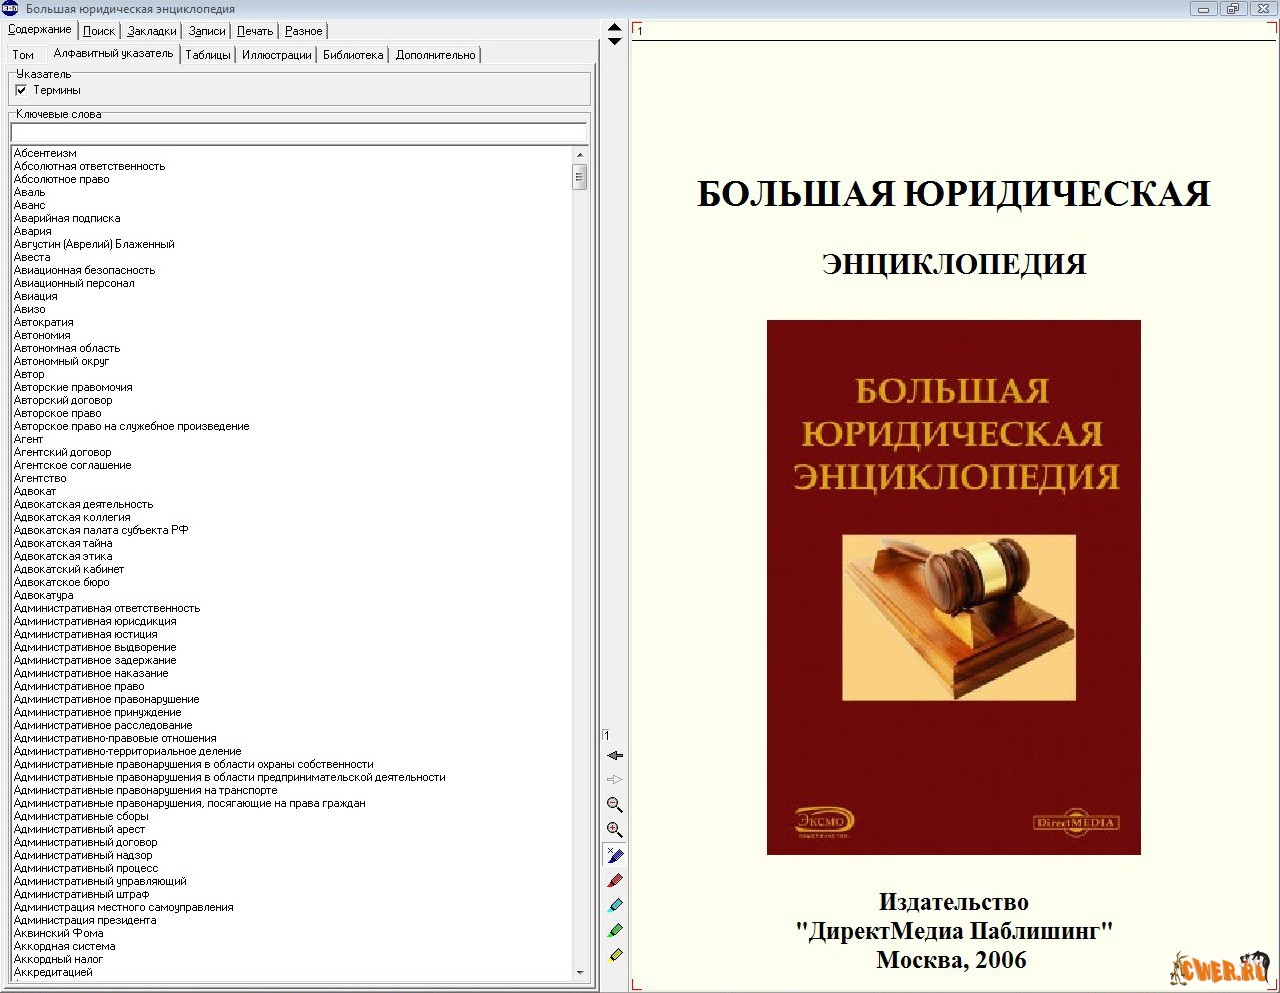The width and height of the screenshot is (1280, 993).
Task: Uncheck the Термины checkbox
Action: (21, 90)
